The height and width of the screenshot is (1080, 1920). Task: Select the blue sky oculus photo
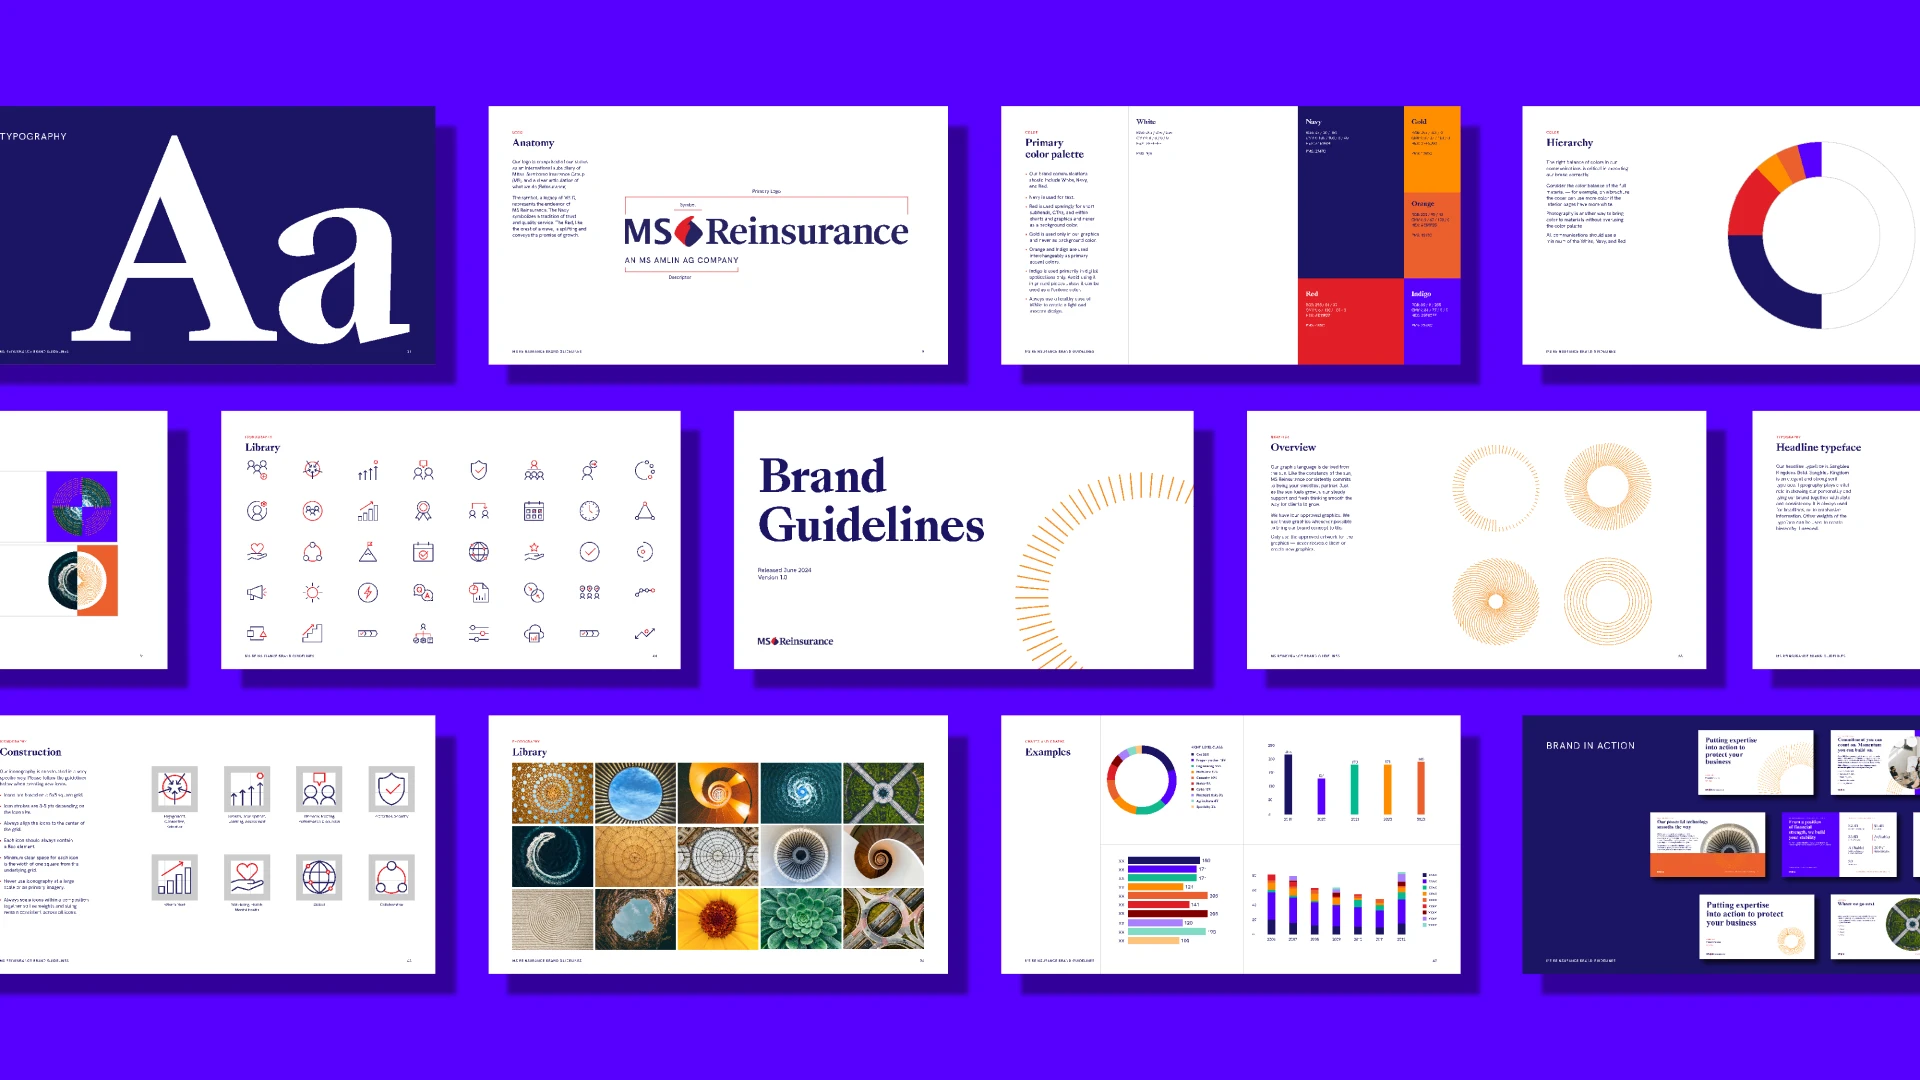pyautogui.click(x=635, y=793)
